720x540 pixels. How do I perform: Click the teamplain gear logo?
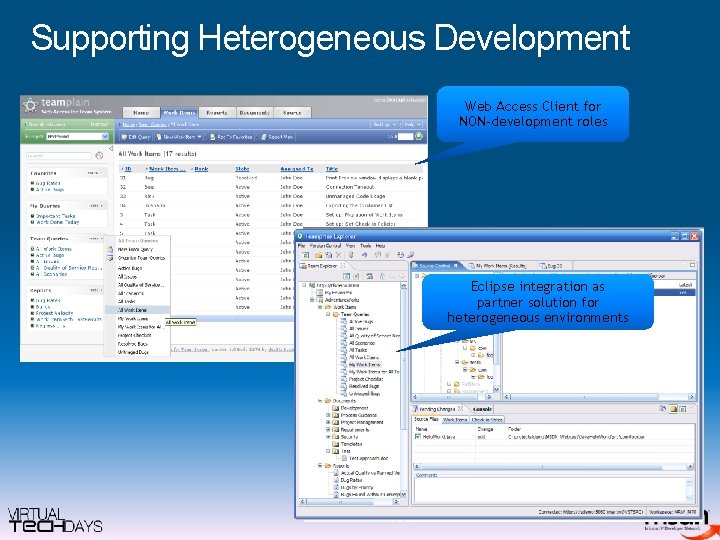[x=30, y=105]
